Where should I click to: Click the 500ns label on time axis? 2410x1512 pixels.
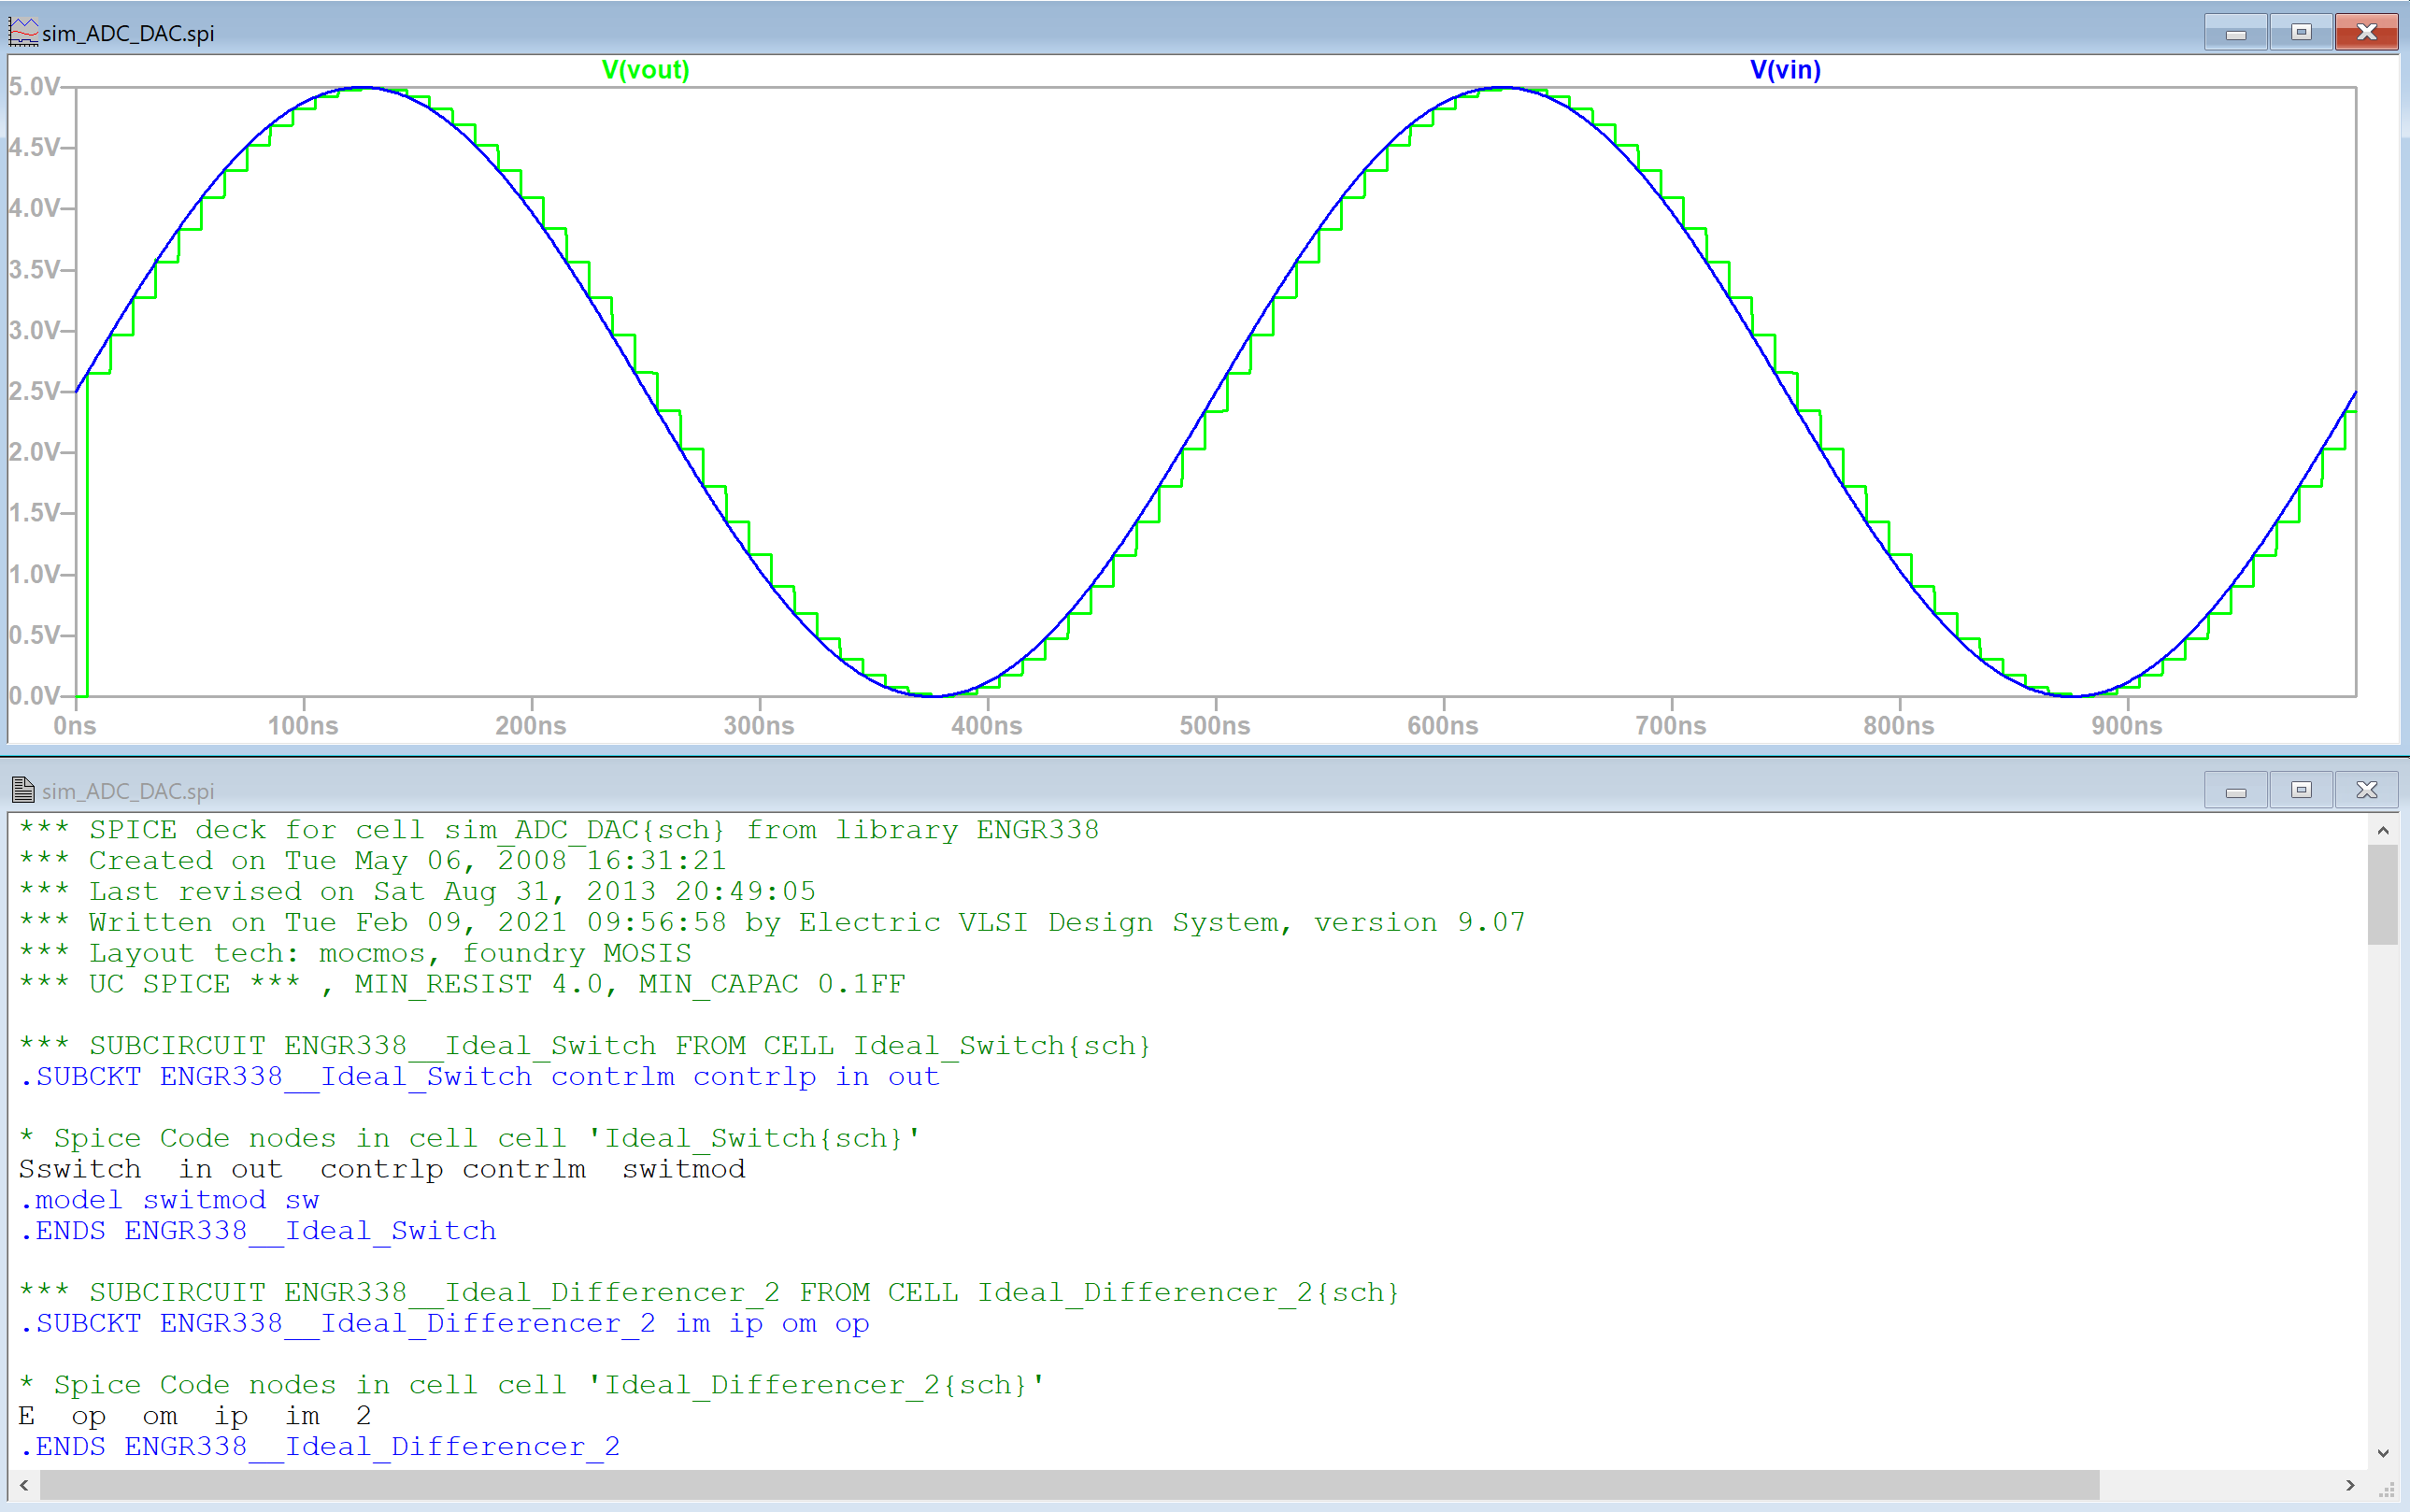coord(1214,726)
